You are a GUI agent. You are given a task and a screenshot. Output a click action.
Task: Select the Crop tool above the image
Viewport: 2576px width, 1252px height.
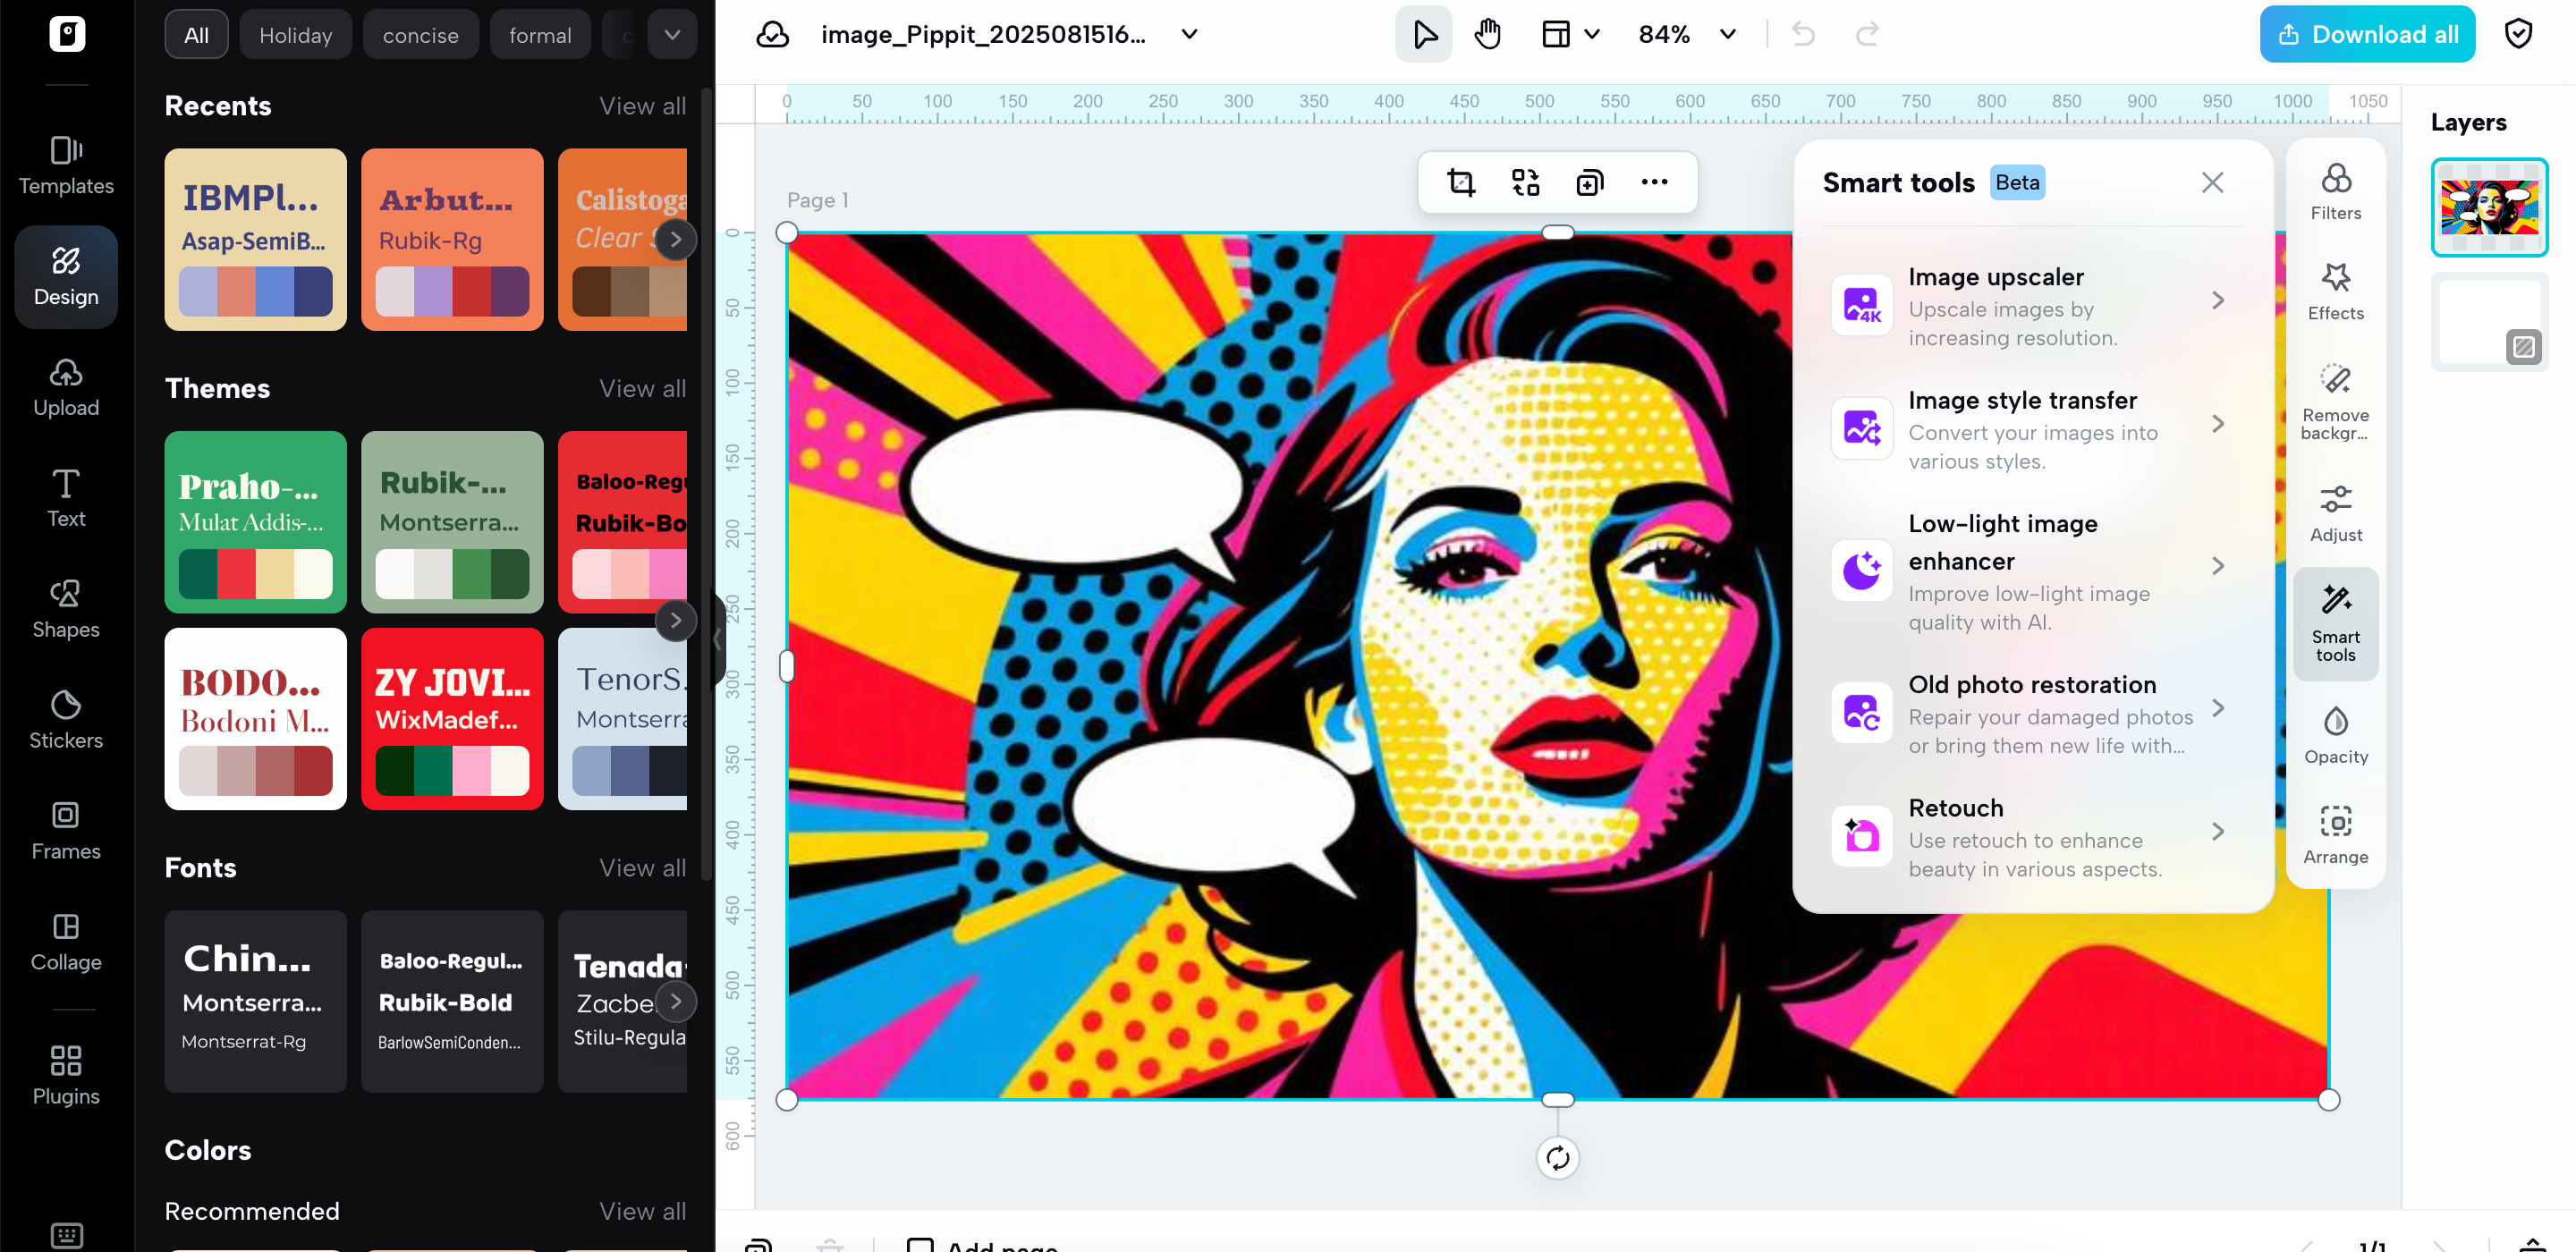1462,182
